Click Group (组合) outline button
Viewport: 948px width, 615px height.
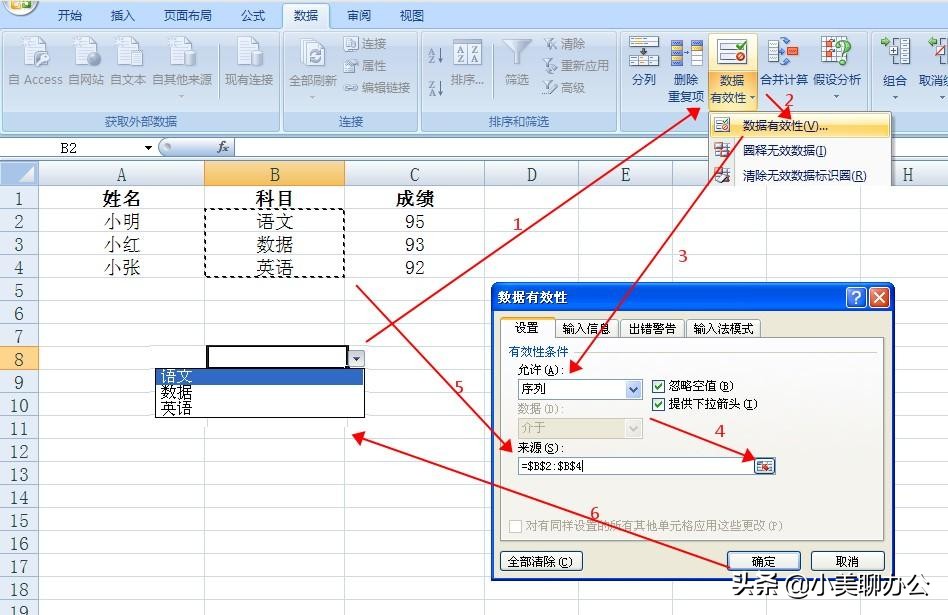895,68
